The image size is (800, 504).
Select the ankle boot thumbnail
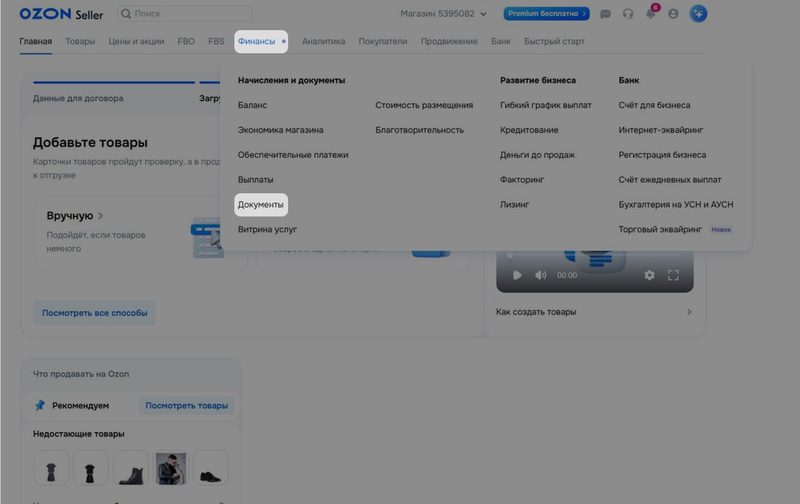(131, 468)
